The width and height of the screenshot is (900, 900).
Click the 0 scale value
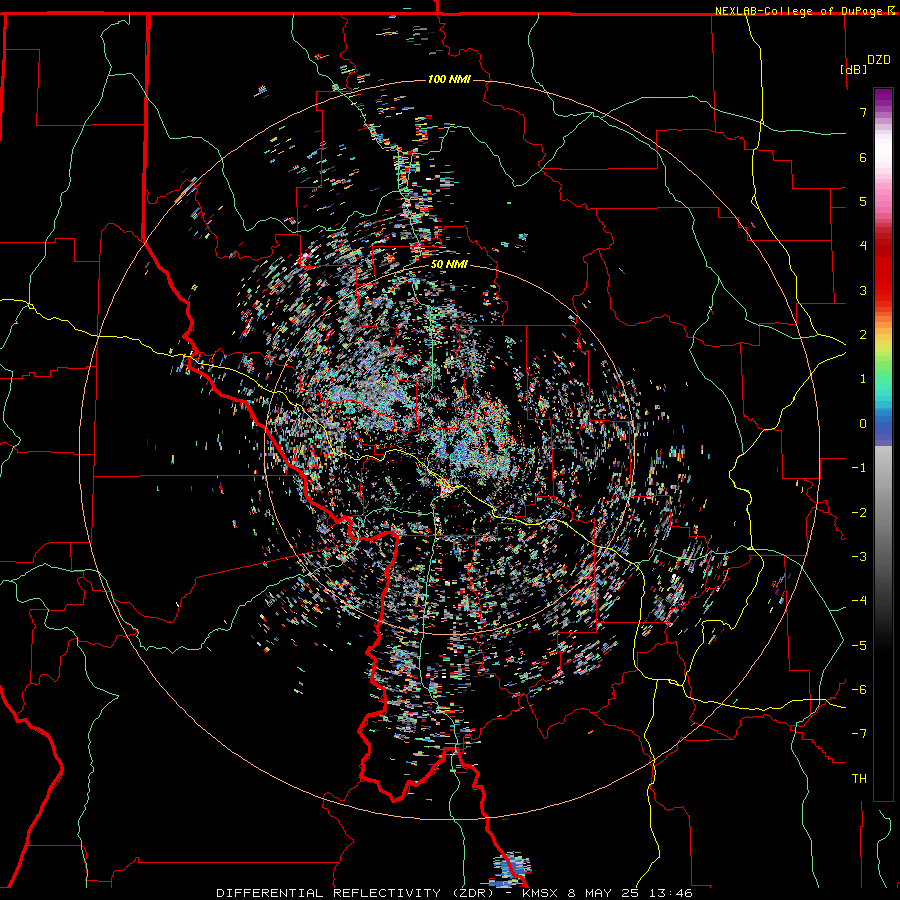pos(863,424)
